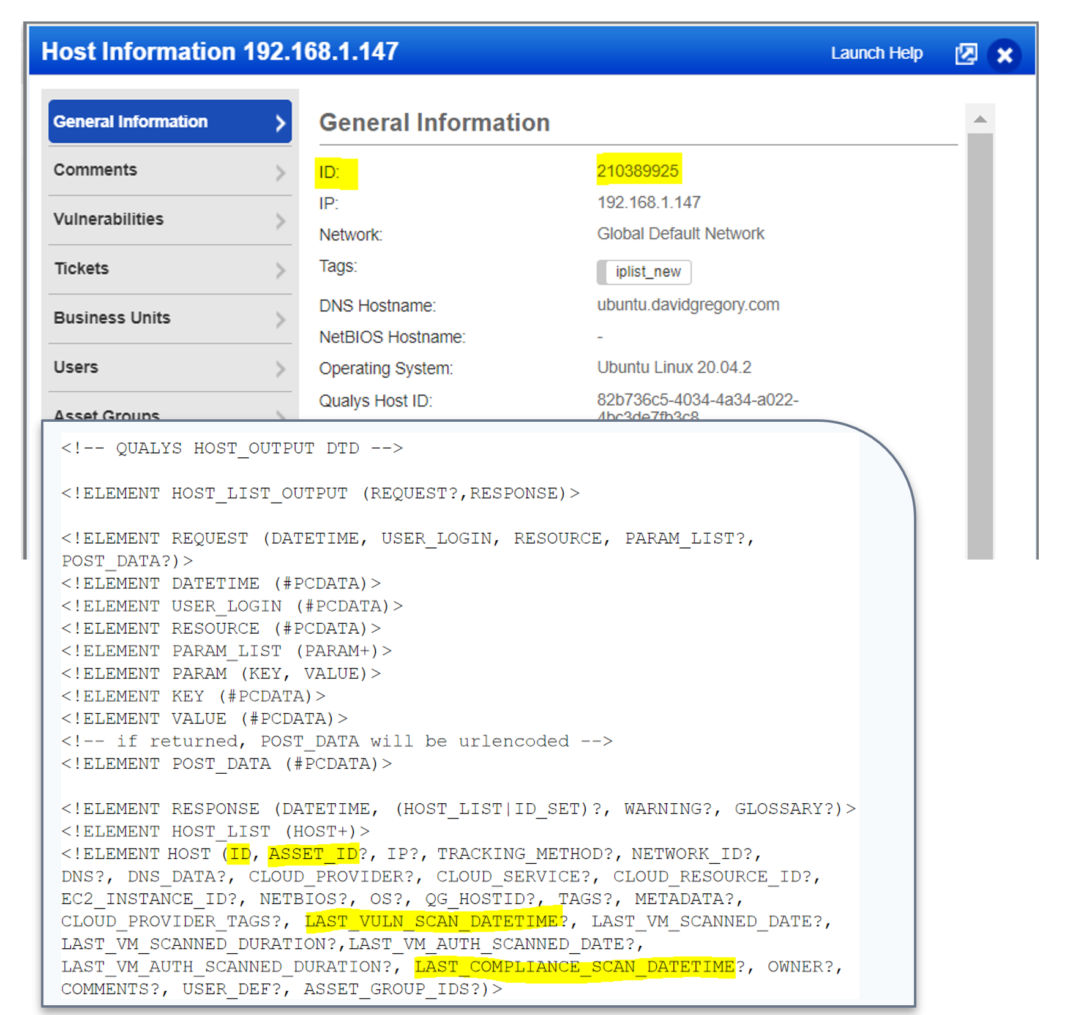Click the scrollbar up arrow

(x=980, y=119)
